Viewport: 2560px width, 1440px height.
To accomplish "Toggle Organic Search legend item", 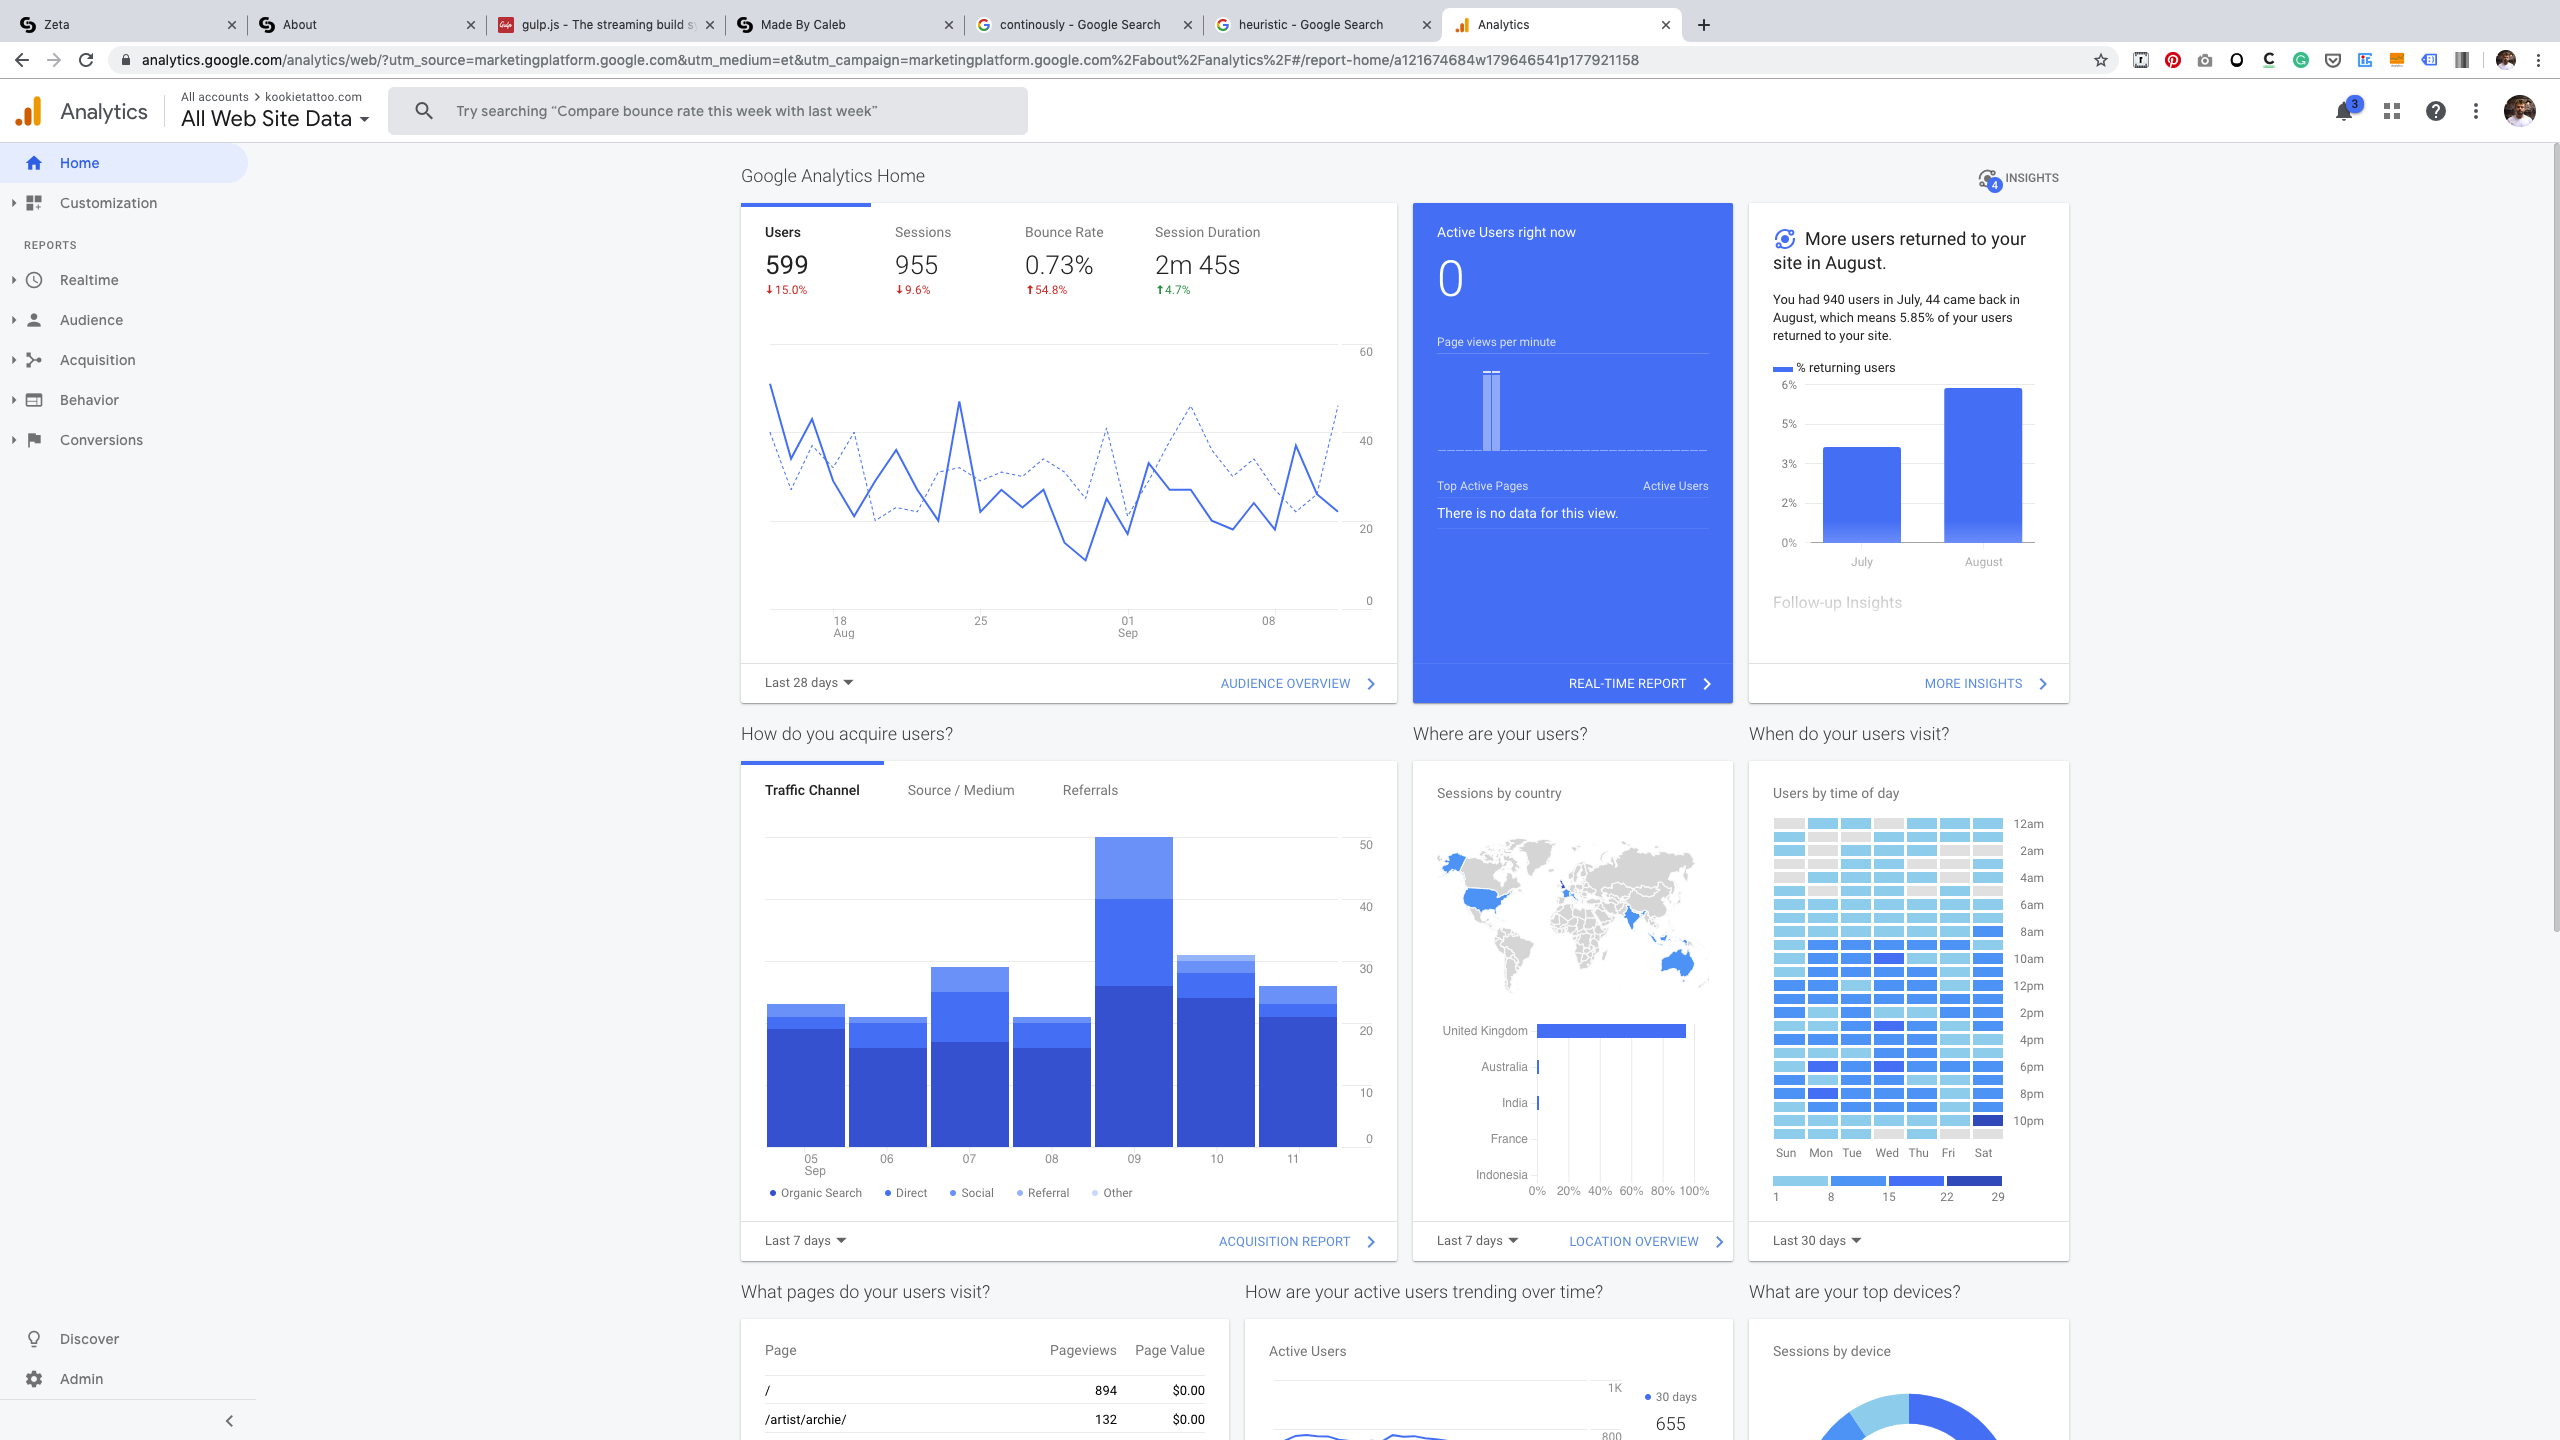I will [815, 1193].
